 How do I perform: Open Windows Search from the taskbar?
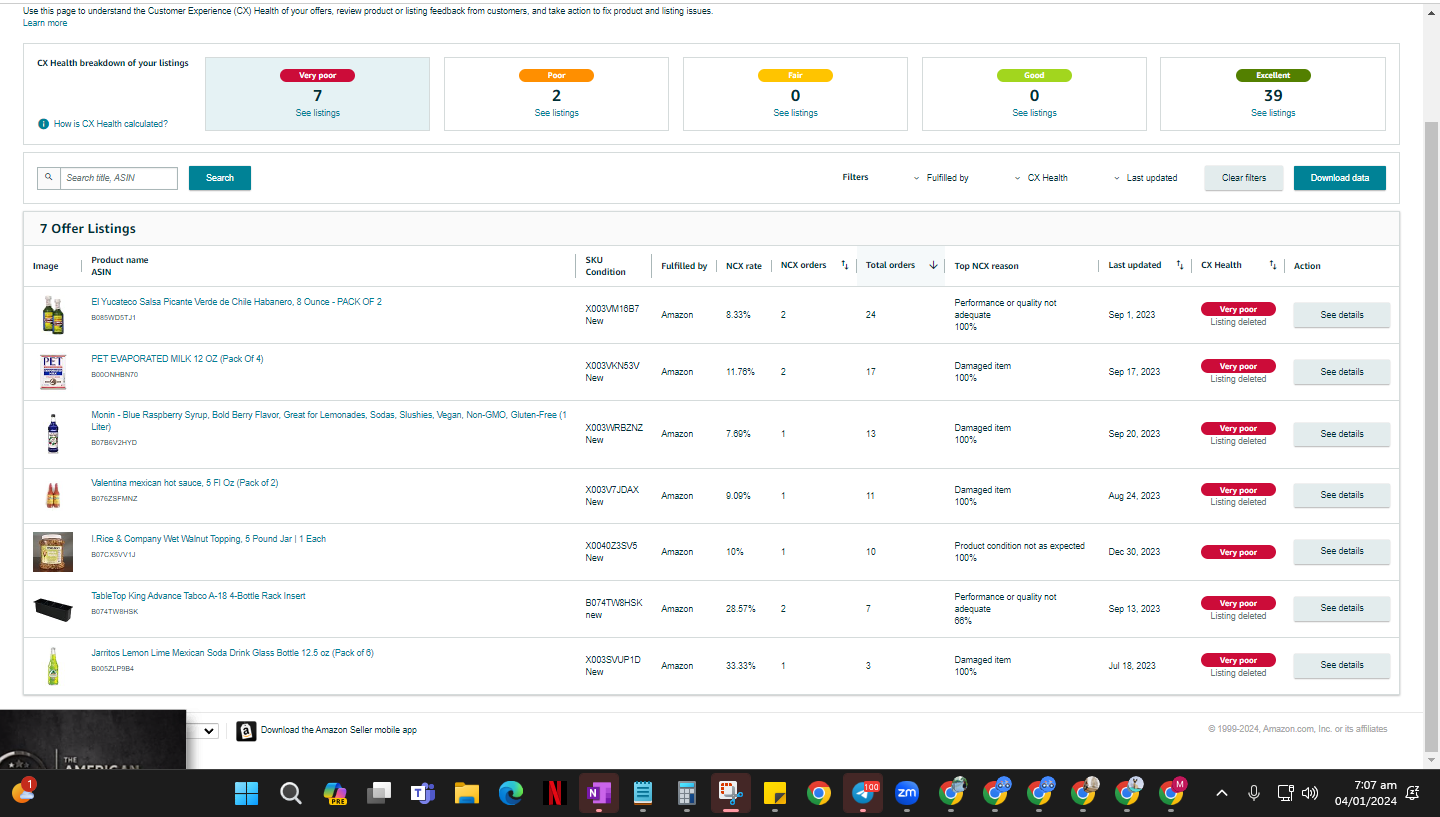[x=290, y=794]
